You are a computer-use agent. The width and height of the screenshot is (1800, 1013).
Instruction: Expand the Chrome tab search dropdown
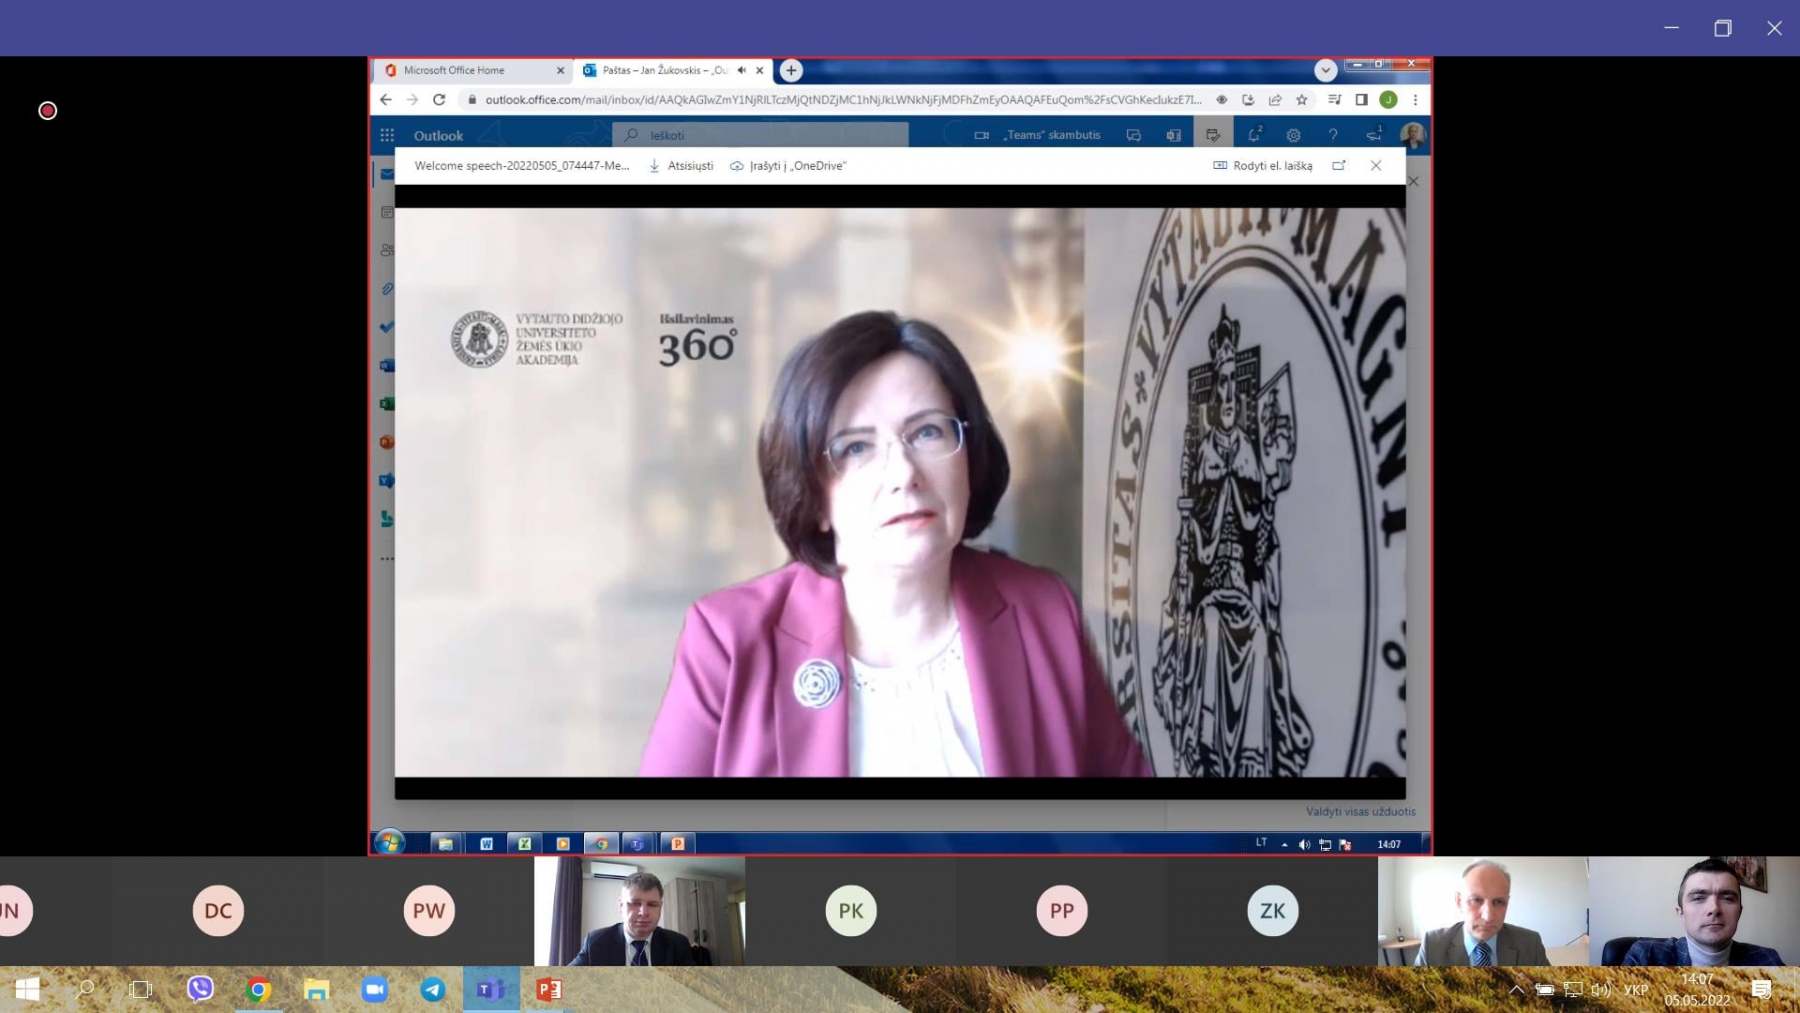[1325, 70]
